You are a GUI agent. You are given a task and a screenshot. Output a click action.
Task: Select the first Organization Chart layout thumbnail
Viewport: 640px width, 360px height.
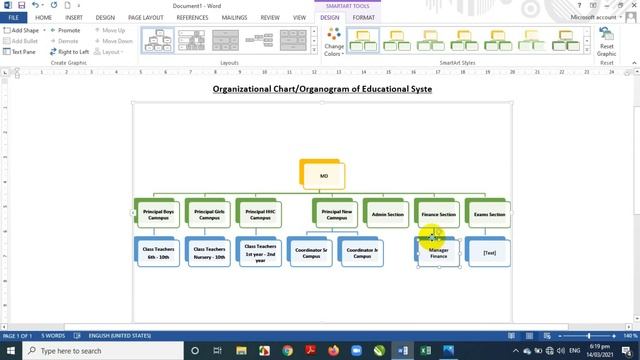pos(158,40)
